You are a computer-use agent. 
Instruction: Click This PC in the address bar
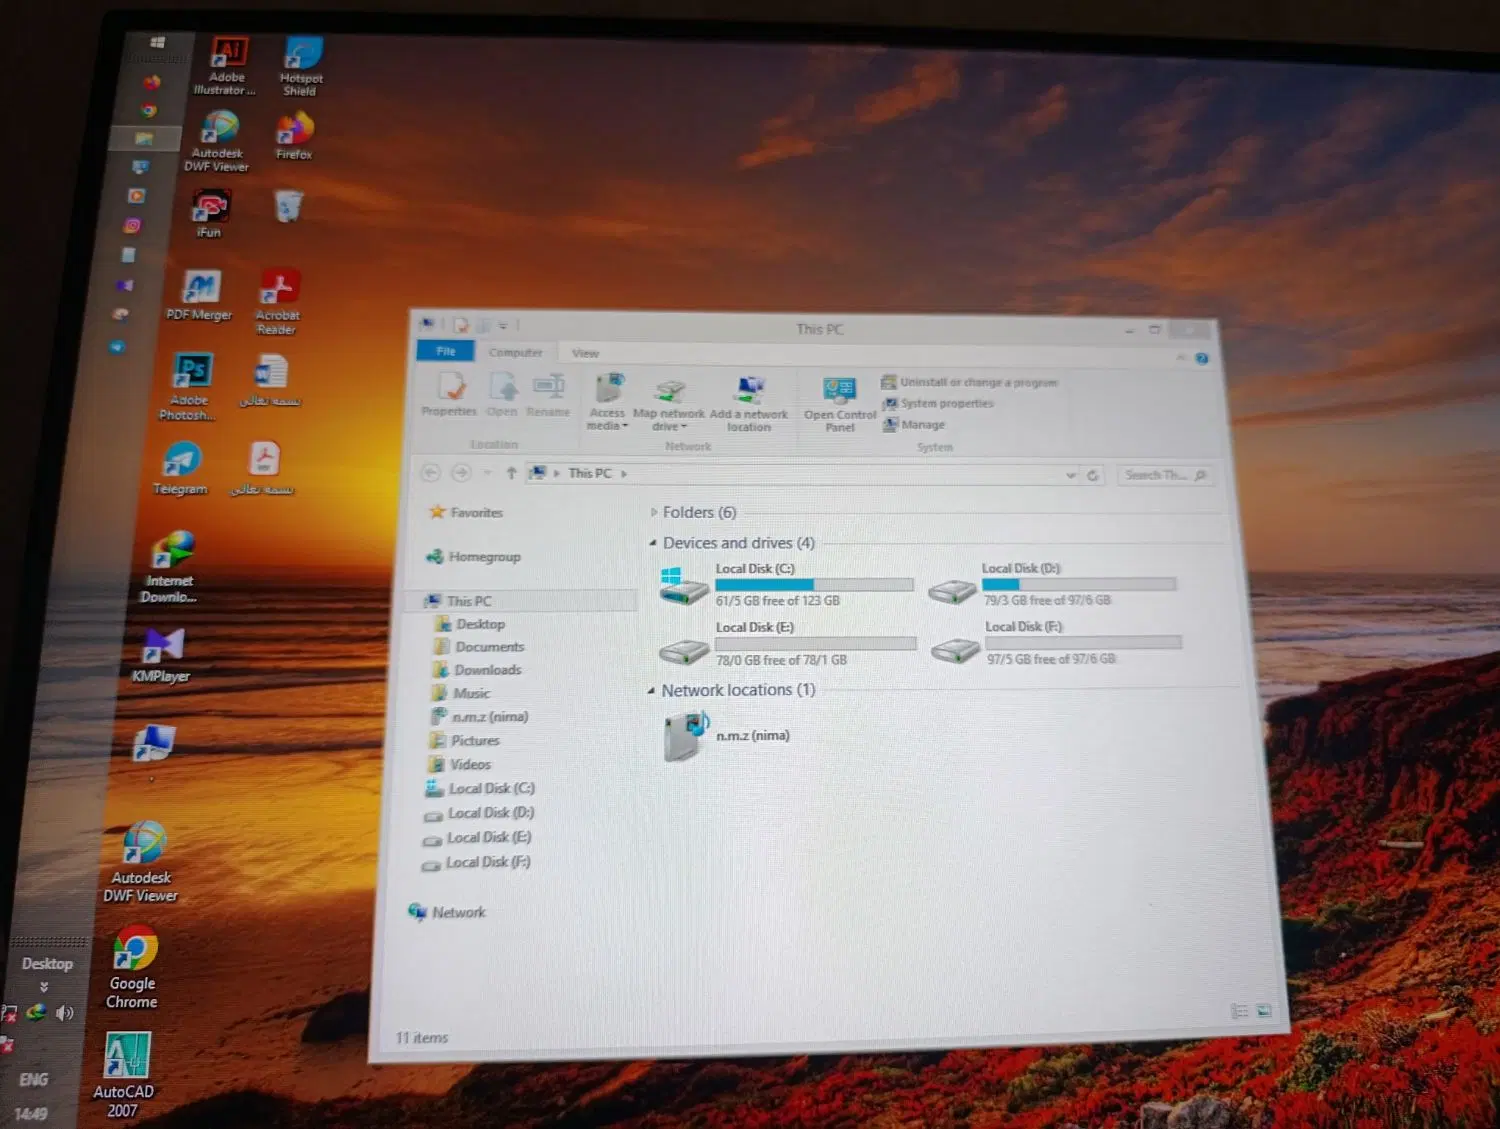click(x=590, y=473)
